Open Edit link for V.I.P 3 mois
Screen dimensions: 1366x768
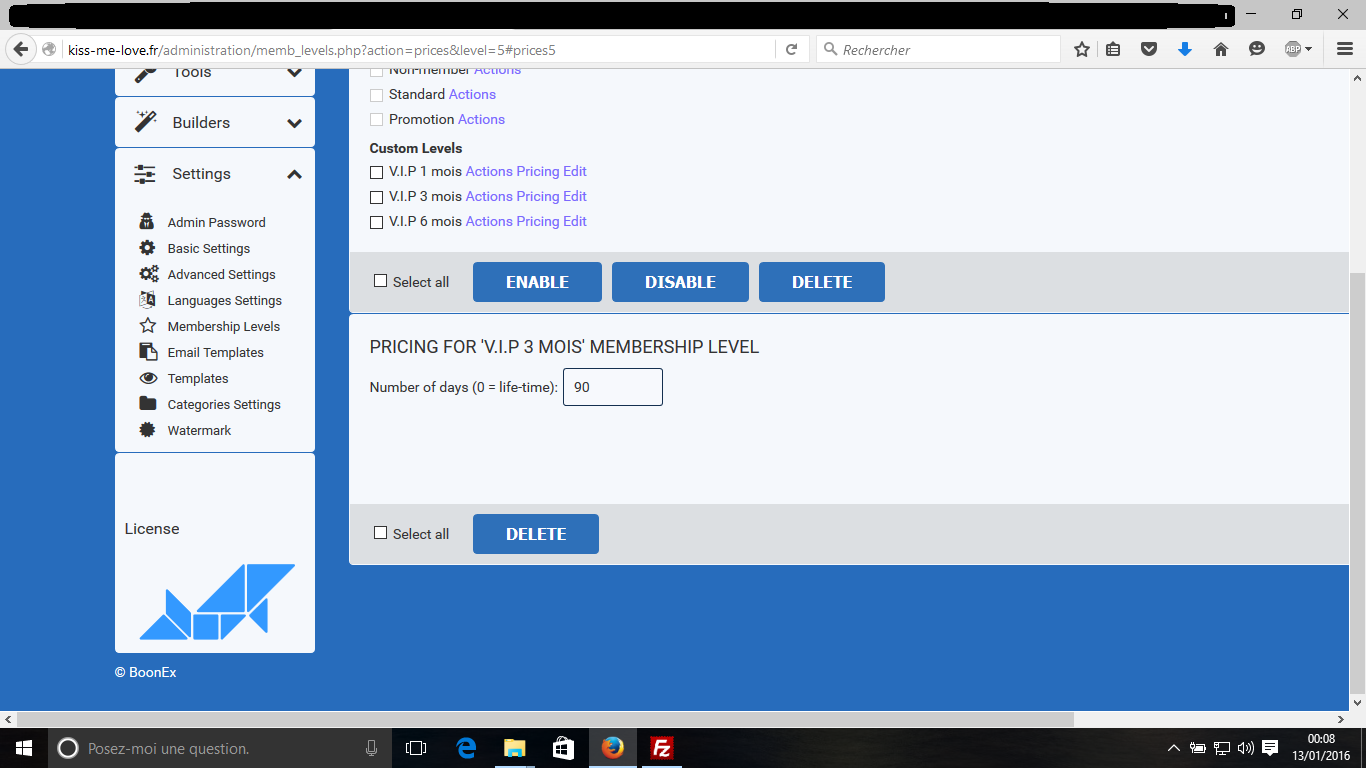575,196
